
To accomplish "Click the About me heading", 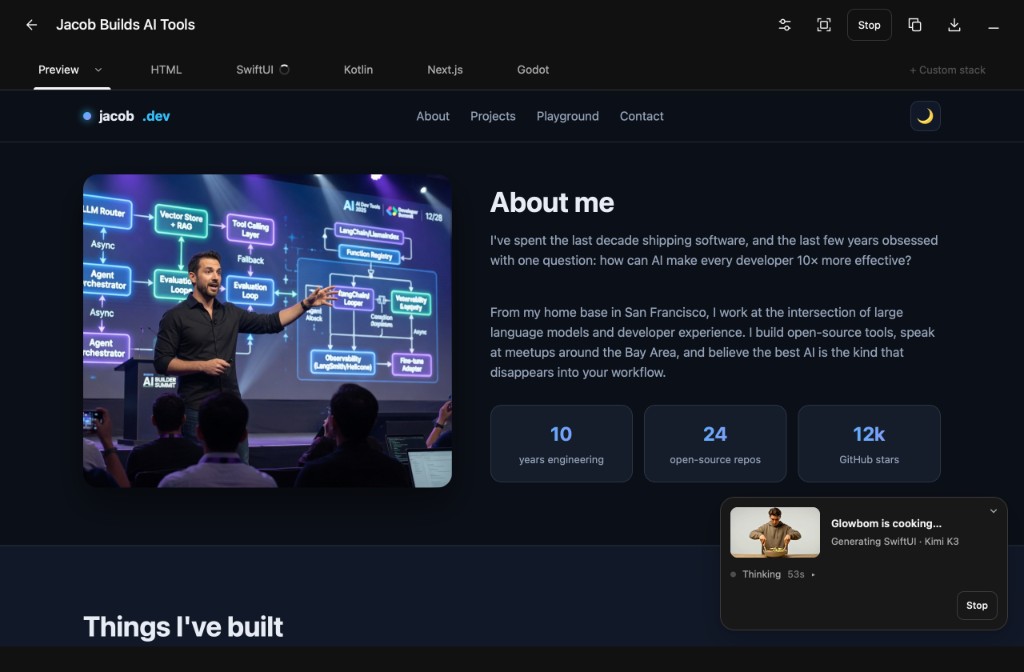I will 552,202.
